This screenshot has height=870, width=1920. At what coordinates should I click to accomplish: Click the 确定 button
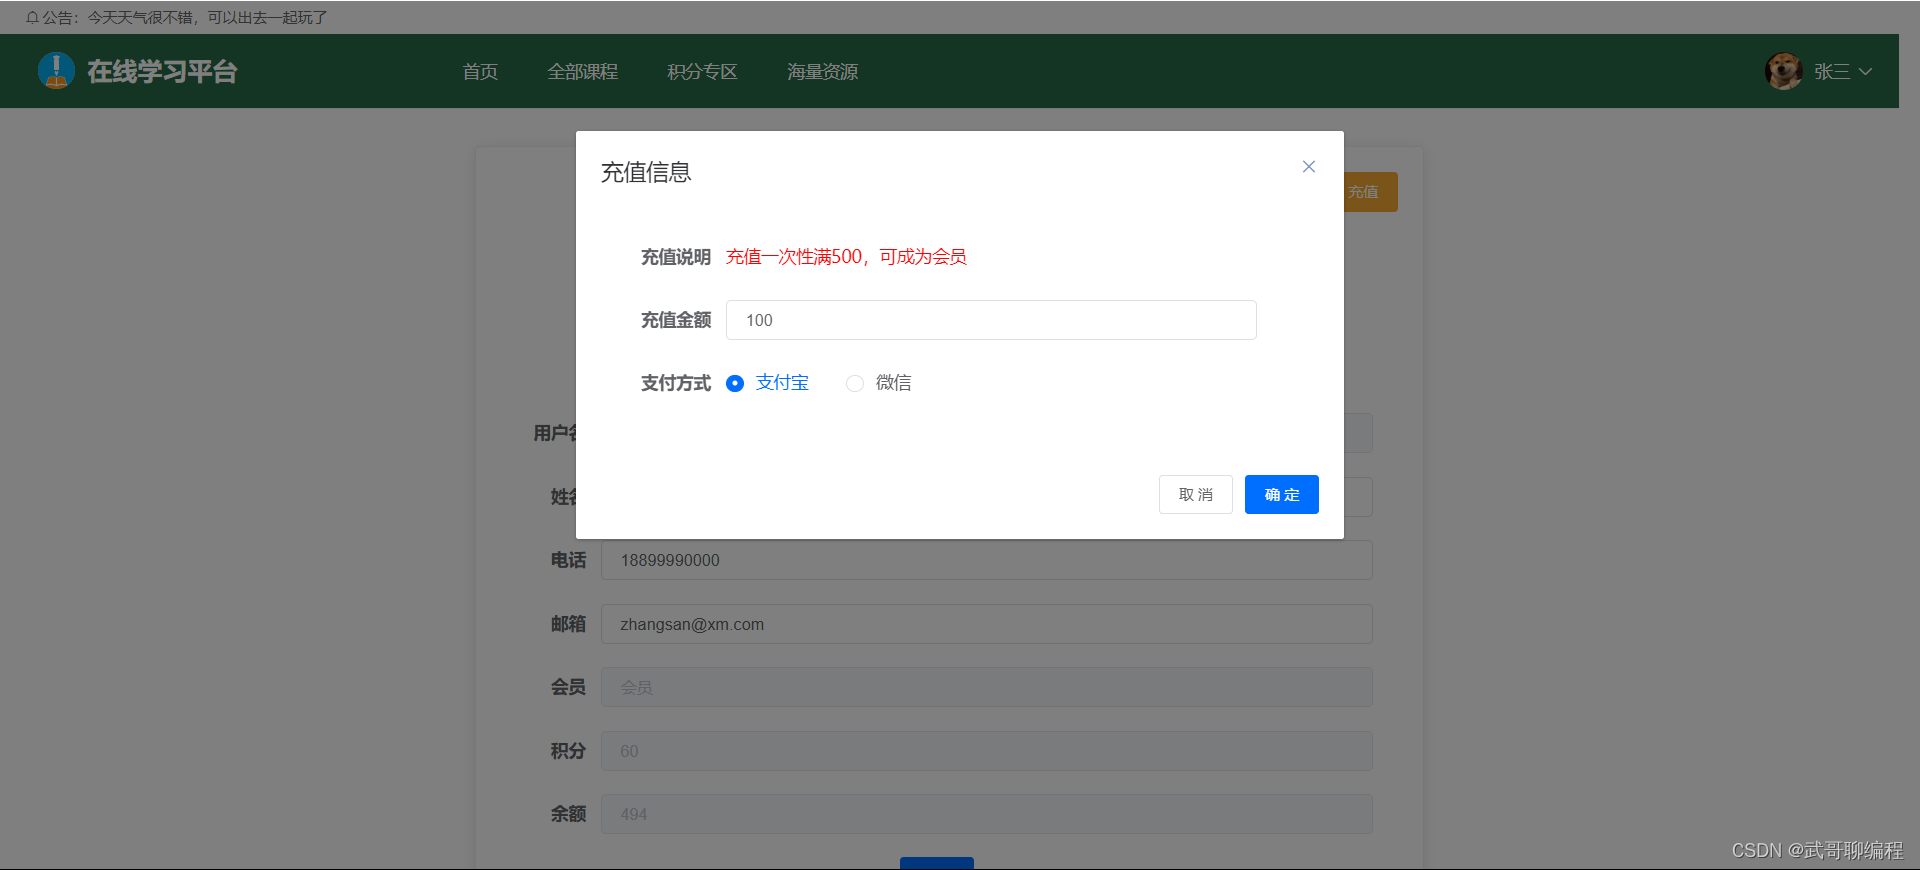pos(1282,495)
